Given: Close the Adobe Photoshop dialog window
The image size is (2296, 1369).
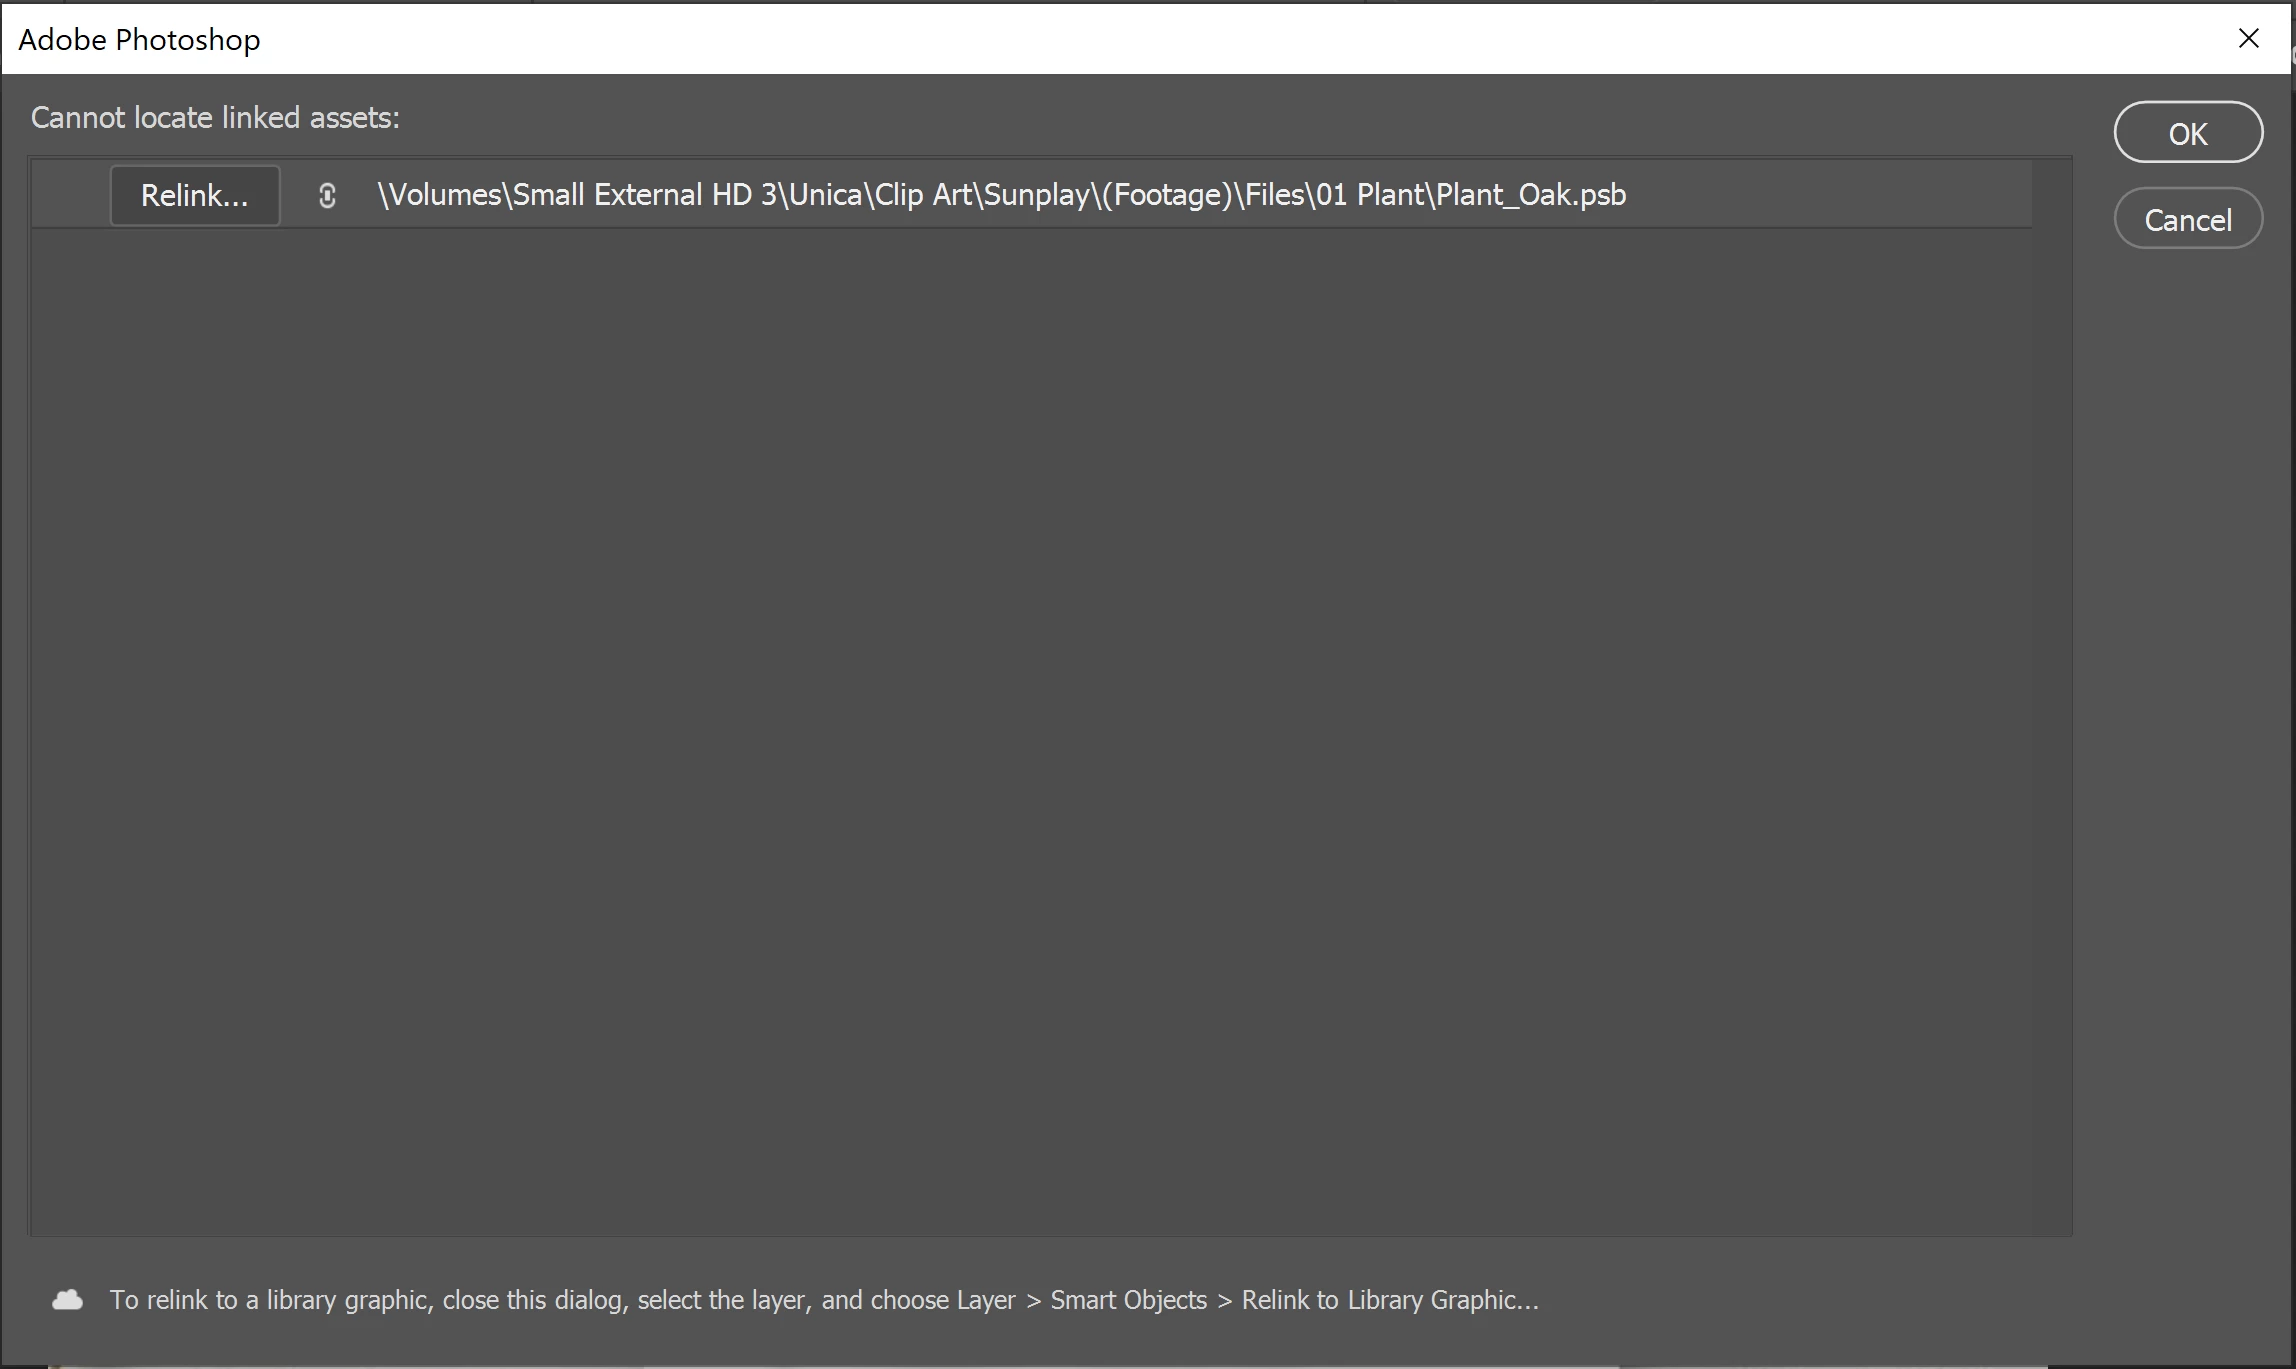Looking at the screenshot, I should click(2248, 38).
